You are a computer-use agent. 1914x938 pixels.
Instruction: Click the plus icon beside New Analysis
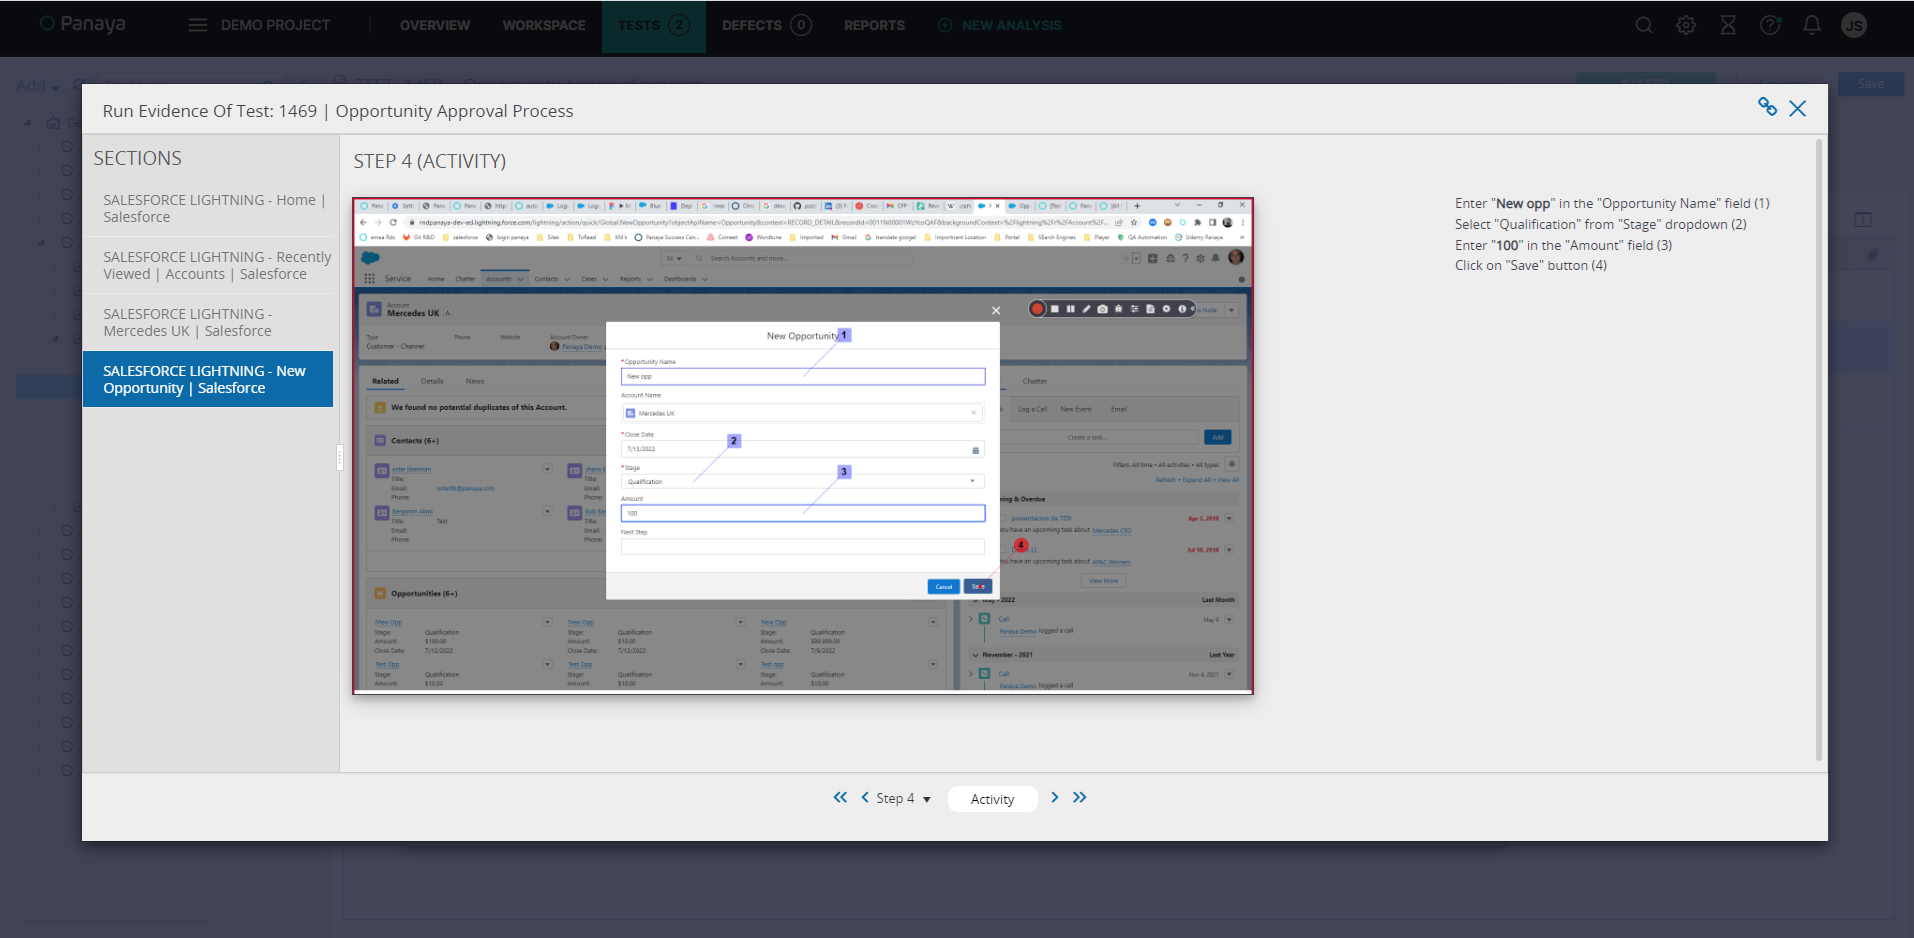[945, 25]
